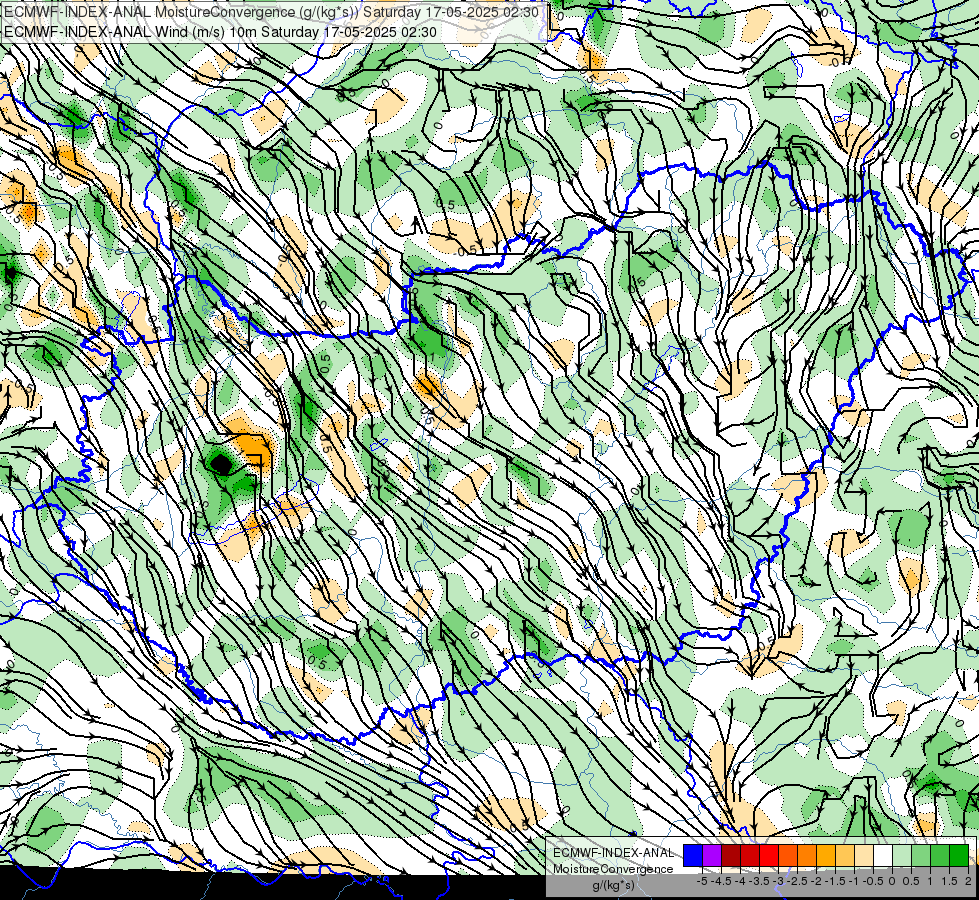Click the MoistureConvergence title line at top
The width and height of the screenshot is (979, 900).
coord(272,12)
